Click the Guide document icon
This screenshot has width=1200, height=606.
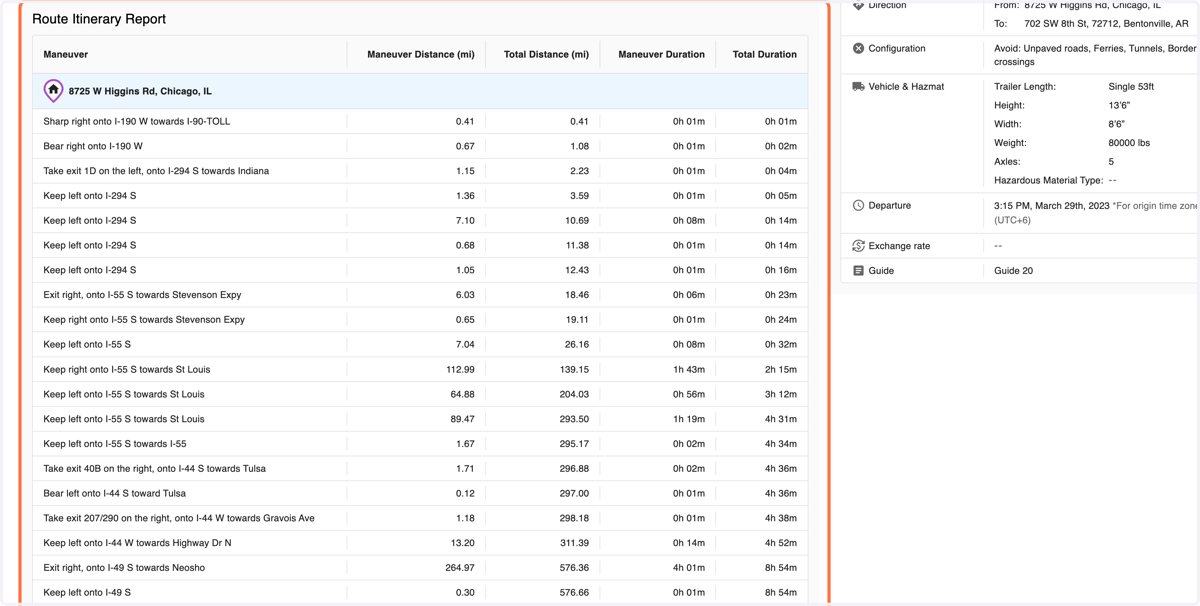coord(858,271)
